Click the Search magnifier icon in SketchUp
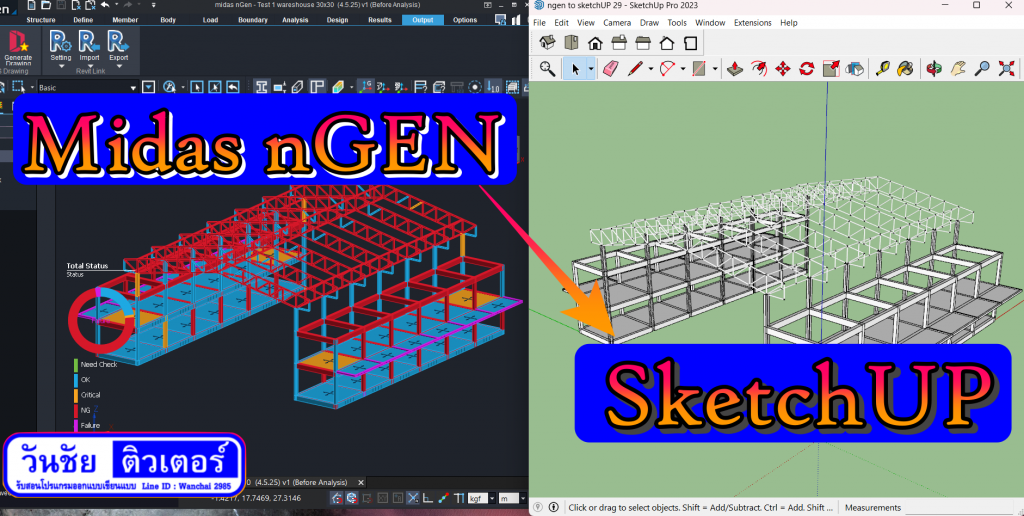1024x516 pixels. coord(547,68)
